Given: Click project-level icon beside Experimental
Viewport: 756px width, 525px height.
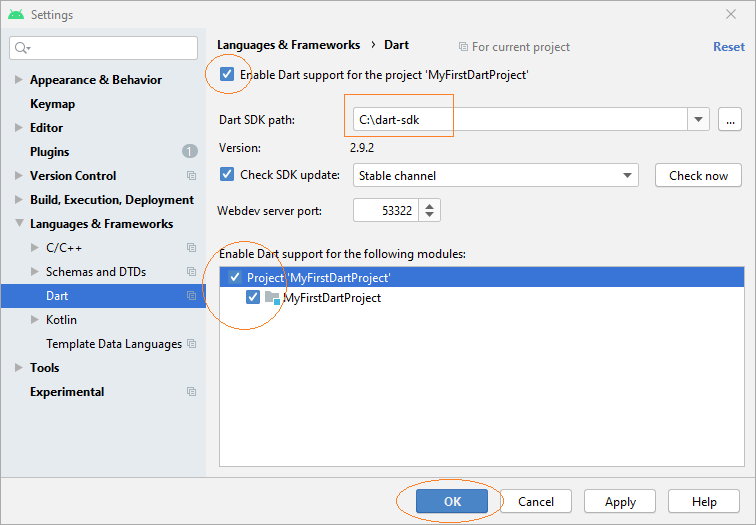Looking at the screenshot, I should pyautogui.click(x=191, y=391).
